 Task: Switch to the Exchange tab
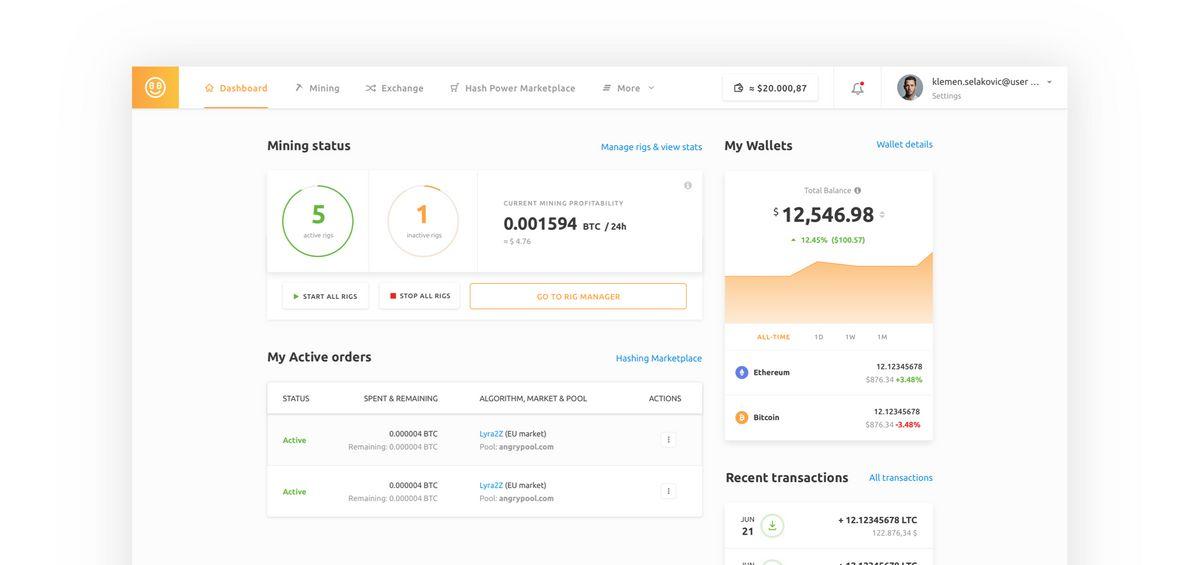394,88
